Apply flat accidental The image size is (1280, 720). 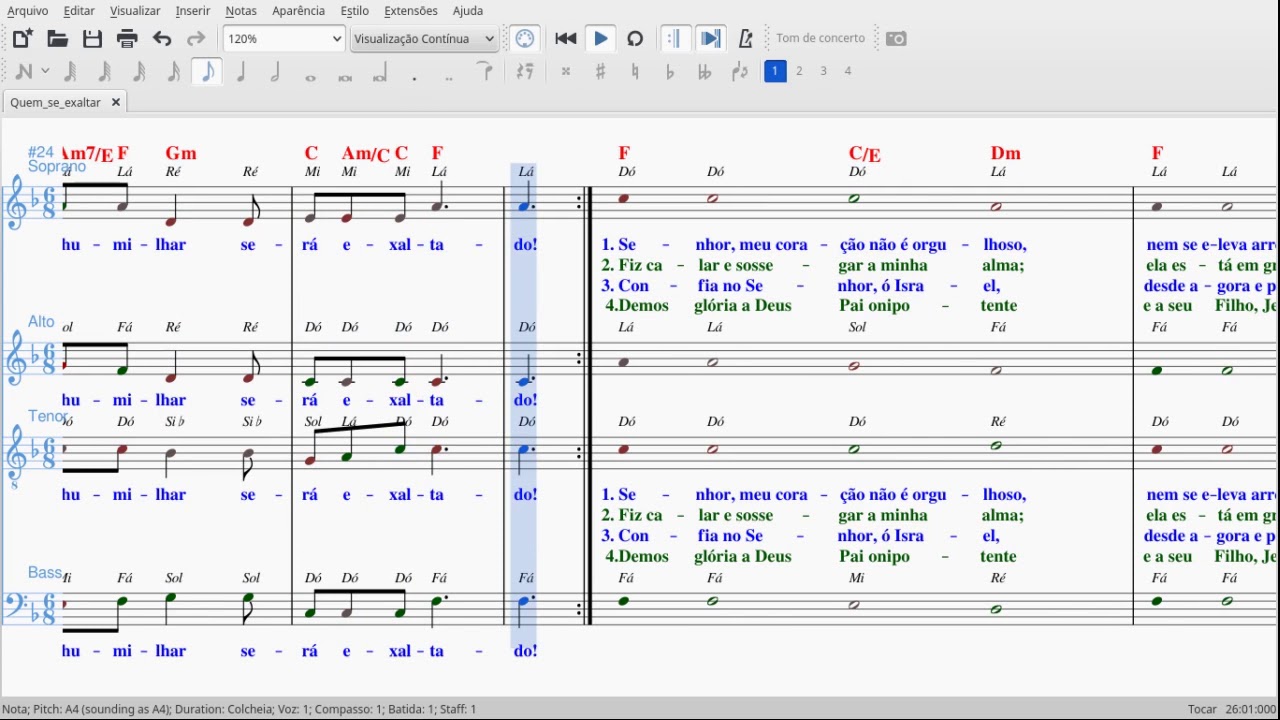pyautogui.click(x=669, y=71)
